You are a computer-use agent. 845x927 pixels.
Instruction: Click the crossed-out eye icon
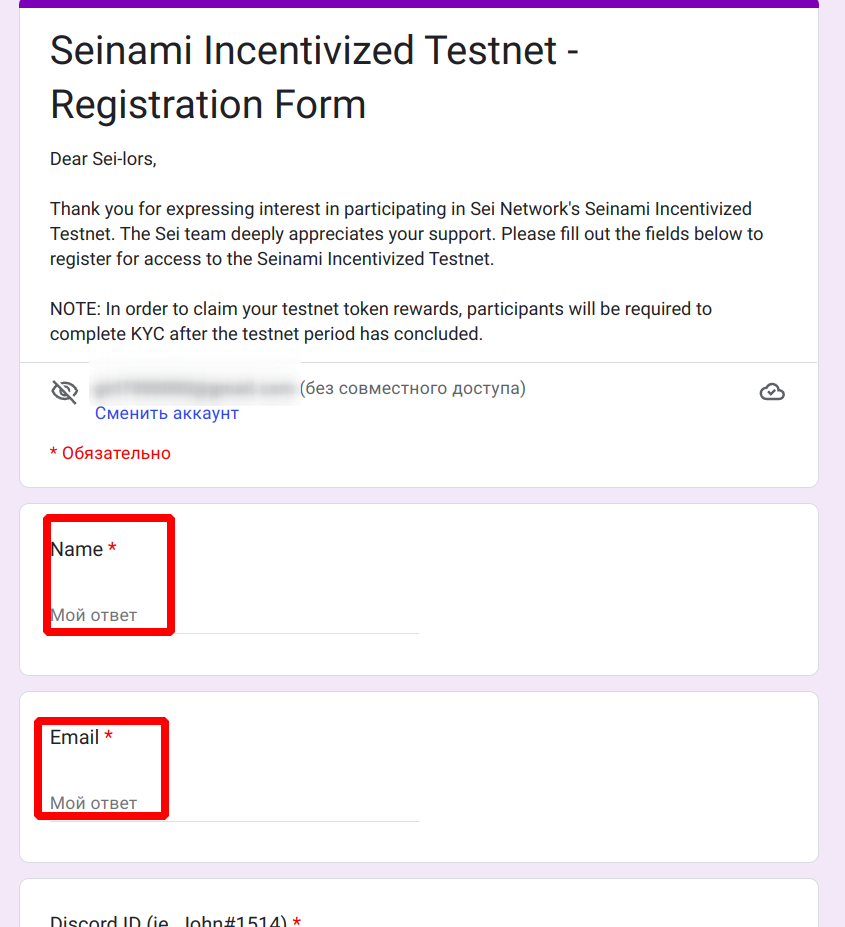[64, 391]
